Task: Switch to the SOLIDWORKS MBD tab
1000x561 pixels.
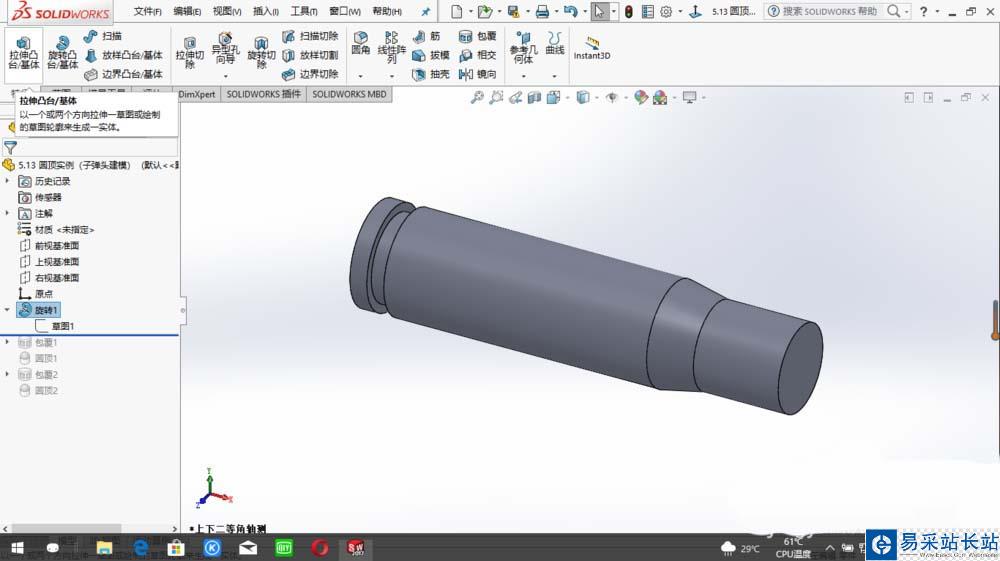Action: 349,94
